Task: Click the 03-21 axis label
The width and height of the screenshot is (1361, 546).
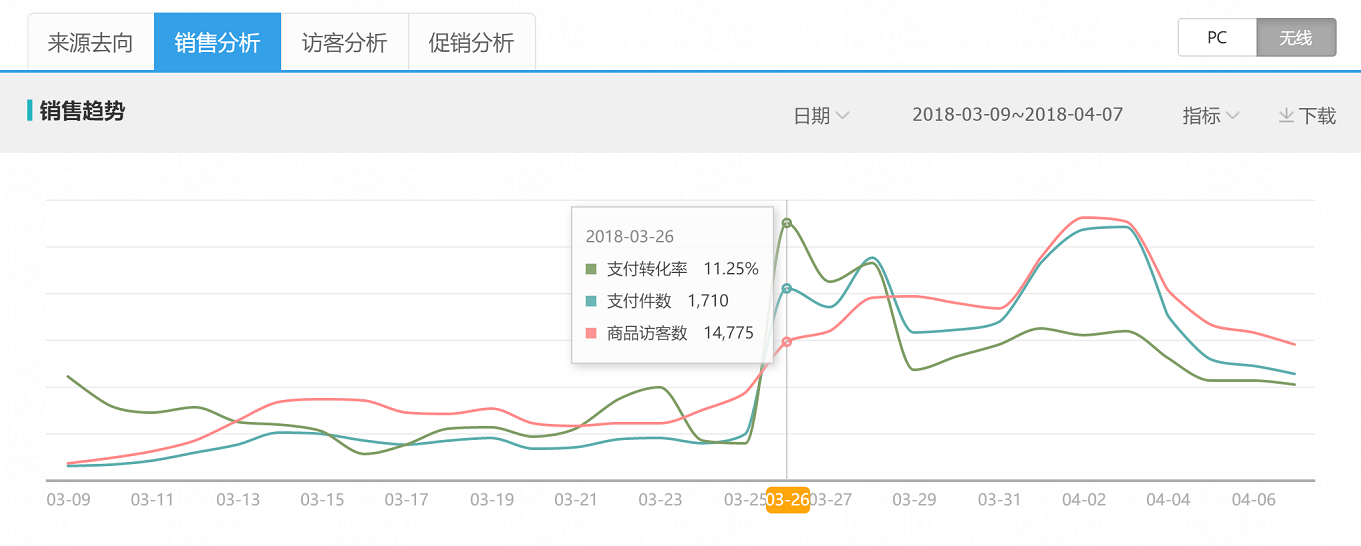Action: click(575, 500)
